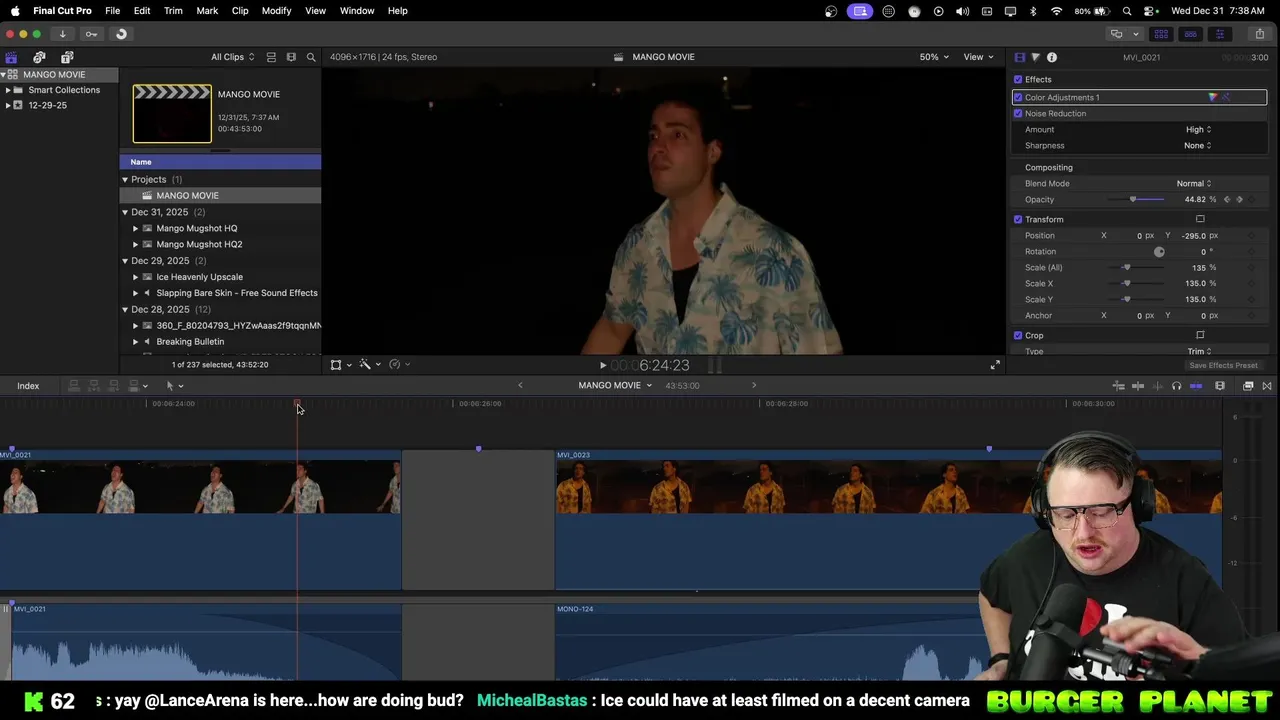The height and width of the screenshot is (720, 1280).
Task: Open the Window menu
Action: coord(357,10)
